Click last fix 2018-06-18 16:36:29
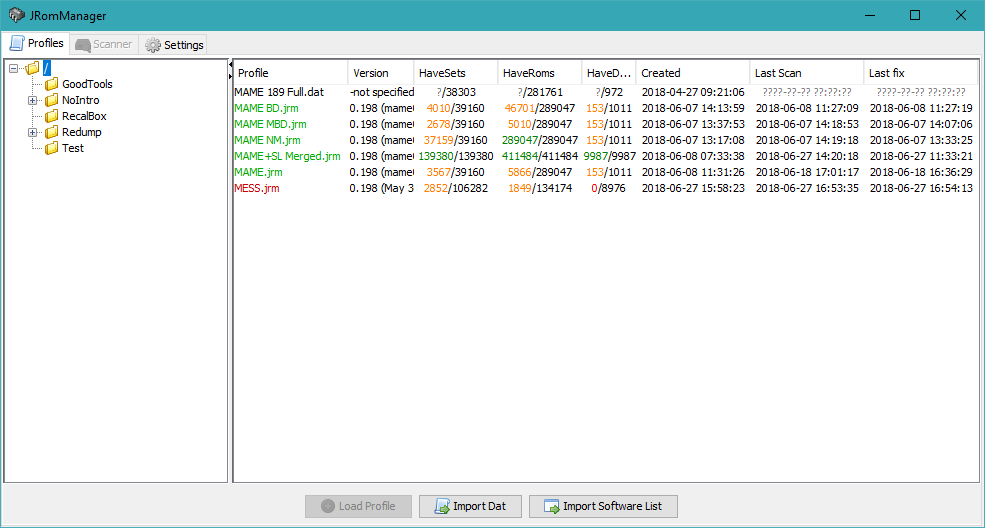985x528 pixels. (921, 172)
